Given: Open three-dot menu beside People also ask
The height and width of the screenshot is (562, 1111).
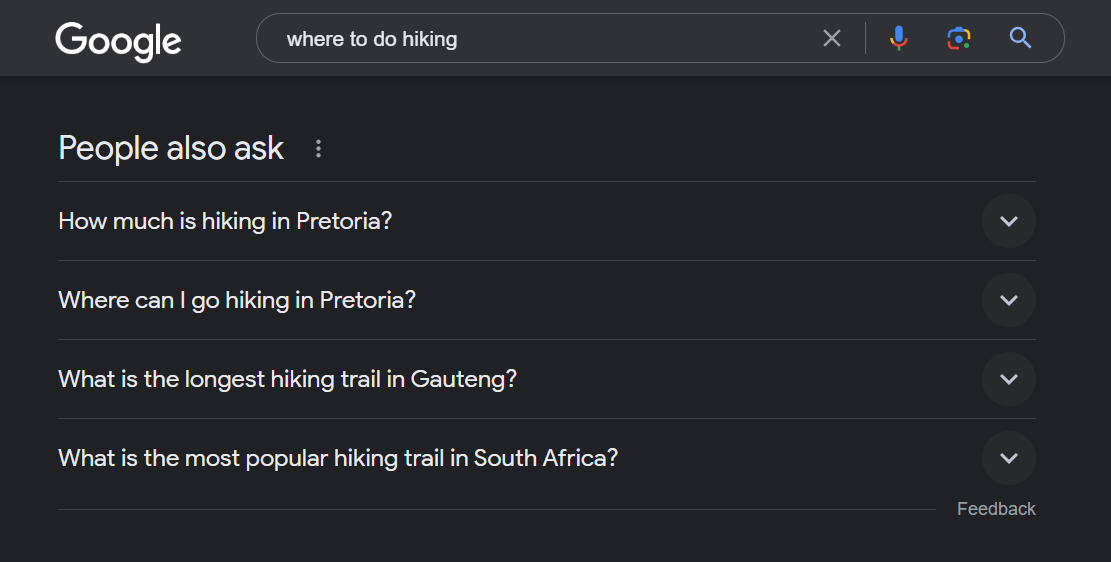Looking at the screenshot, I should [x=319, y=149].
